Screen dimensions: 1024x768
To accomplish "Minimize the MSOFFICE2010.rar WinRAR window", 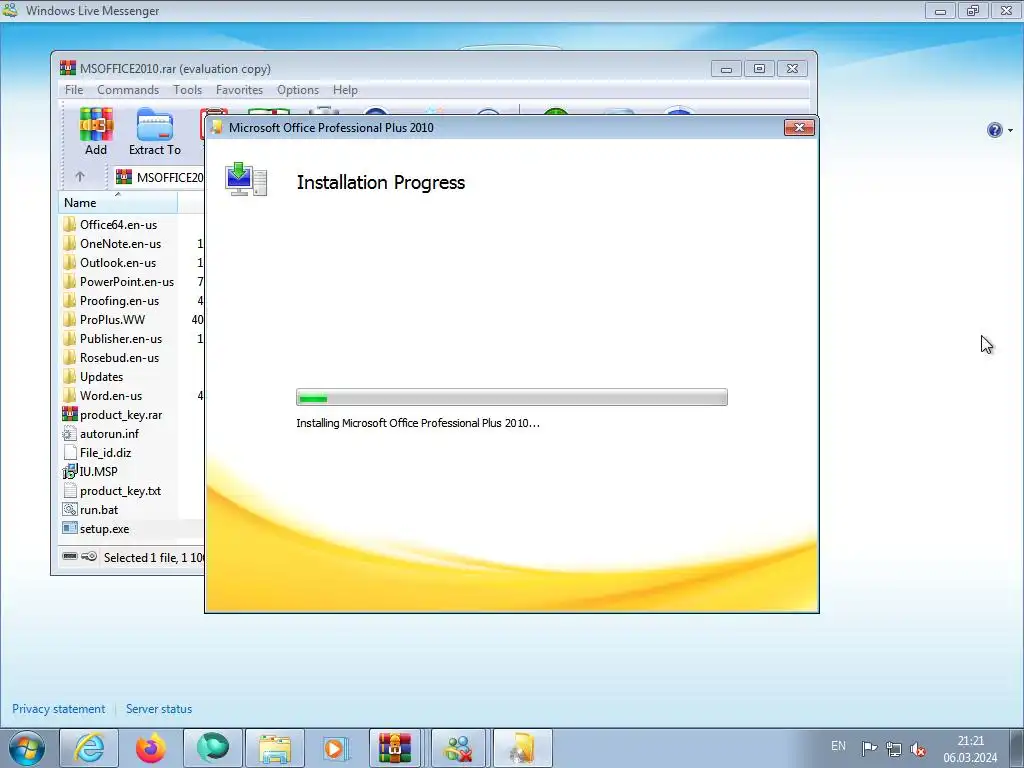I will (x=726, y=69).
